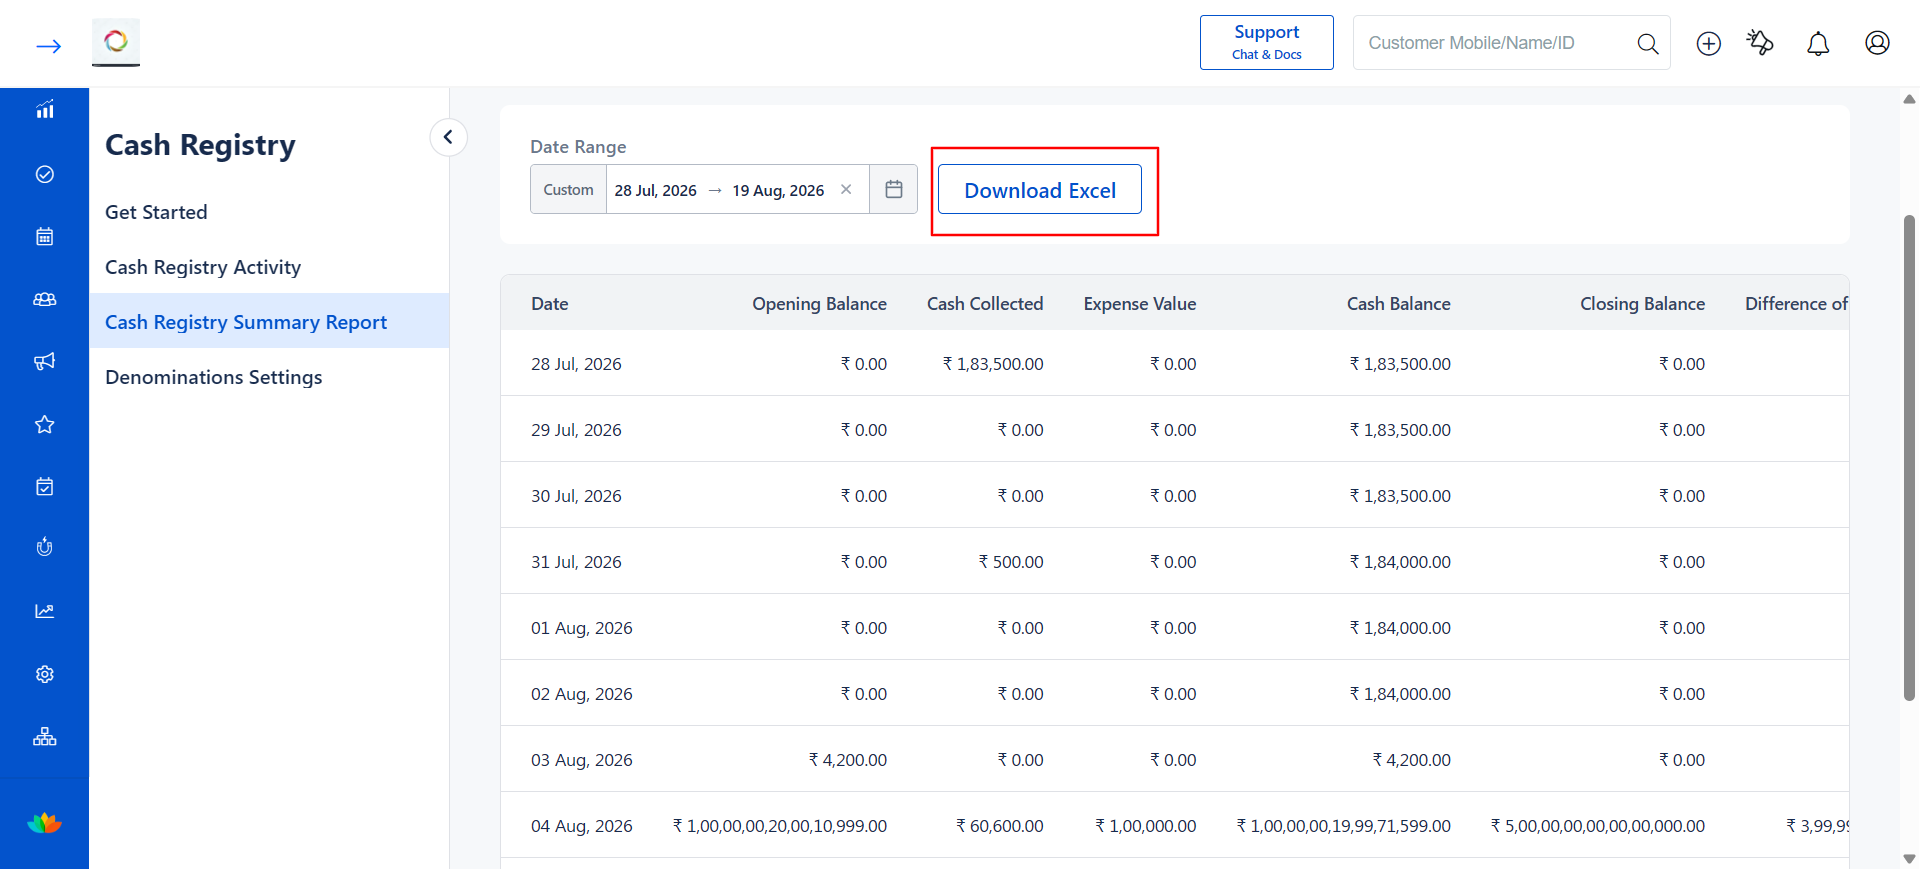
Task: Click cash collected ₹ 60,600.00 for 04 Aug
Action: tap(1000, 826)
